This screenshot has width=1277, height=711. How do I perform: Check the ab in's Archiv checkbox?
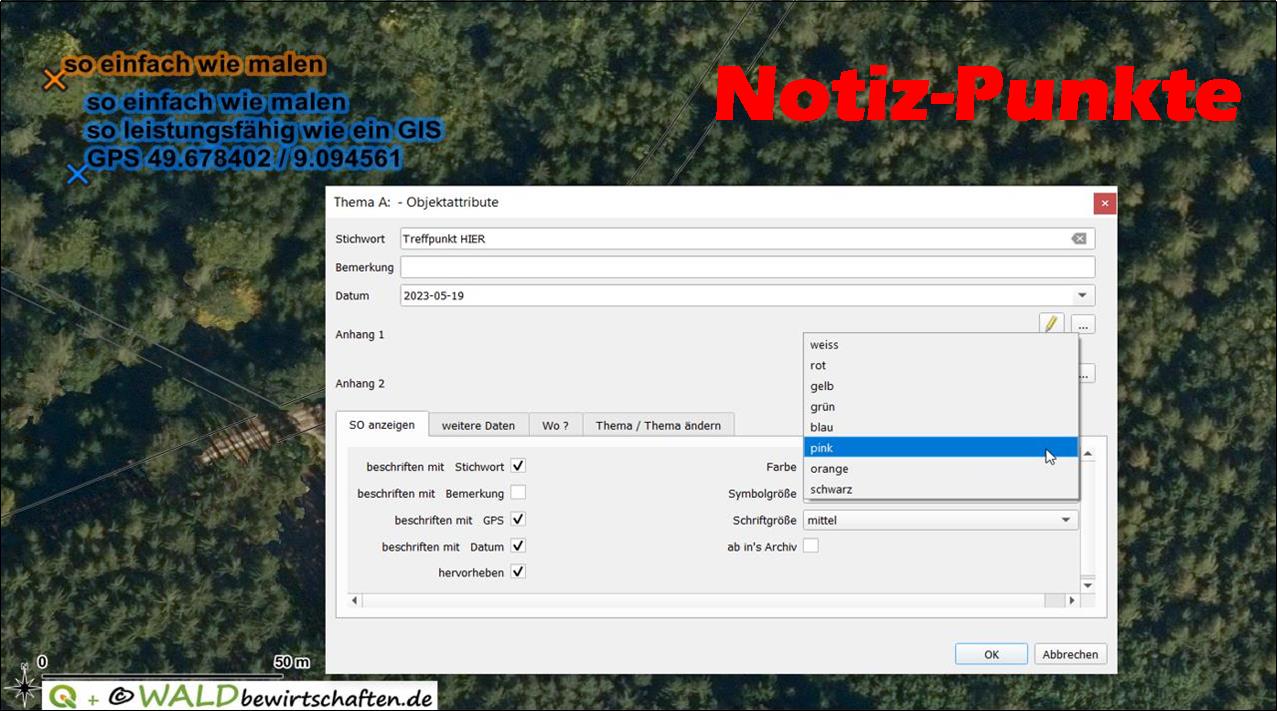pos(811,546)
